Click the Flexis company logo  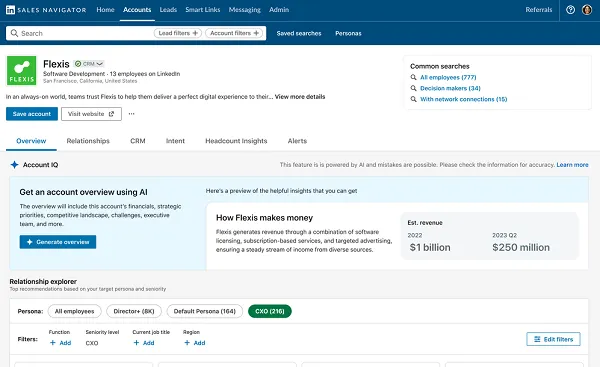(21, 71)
